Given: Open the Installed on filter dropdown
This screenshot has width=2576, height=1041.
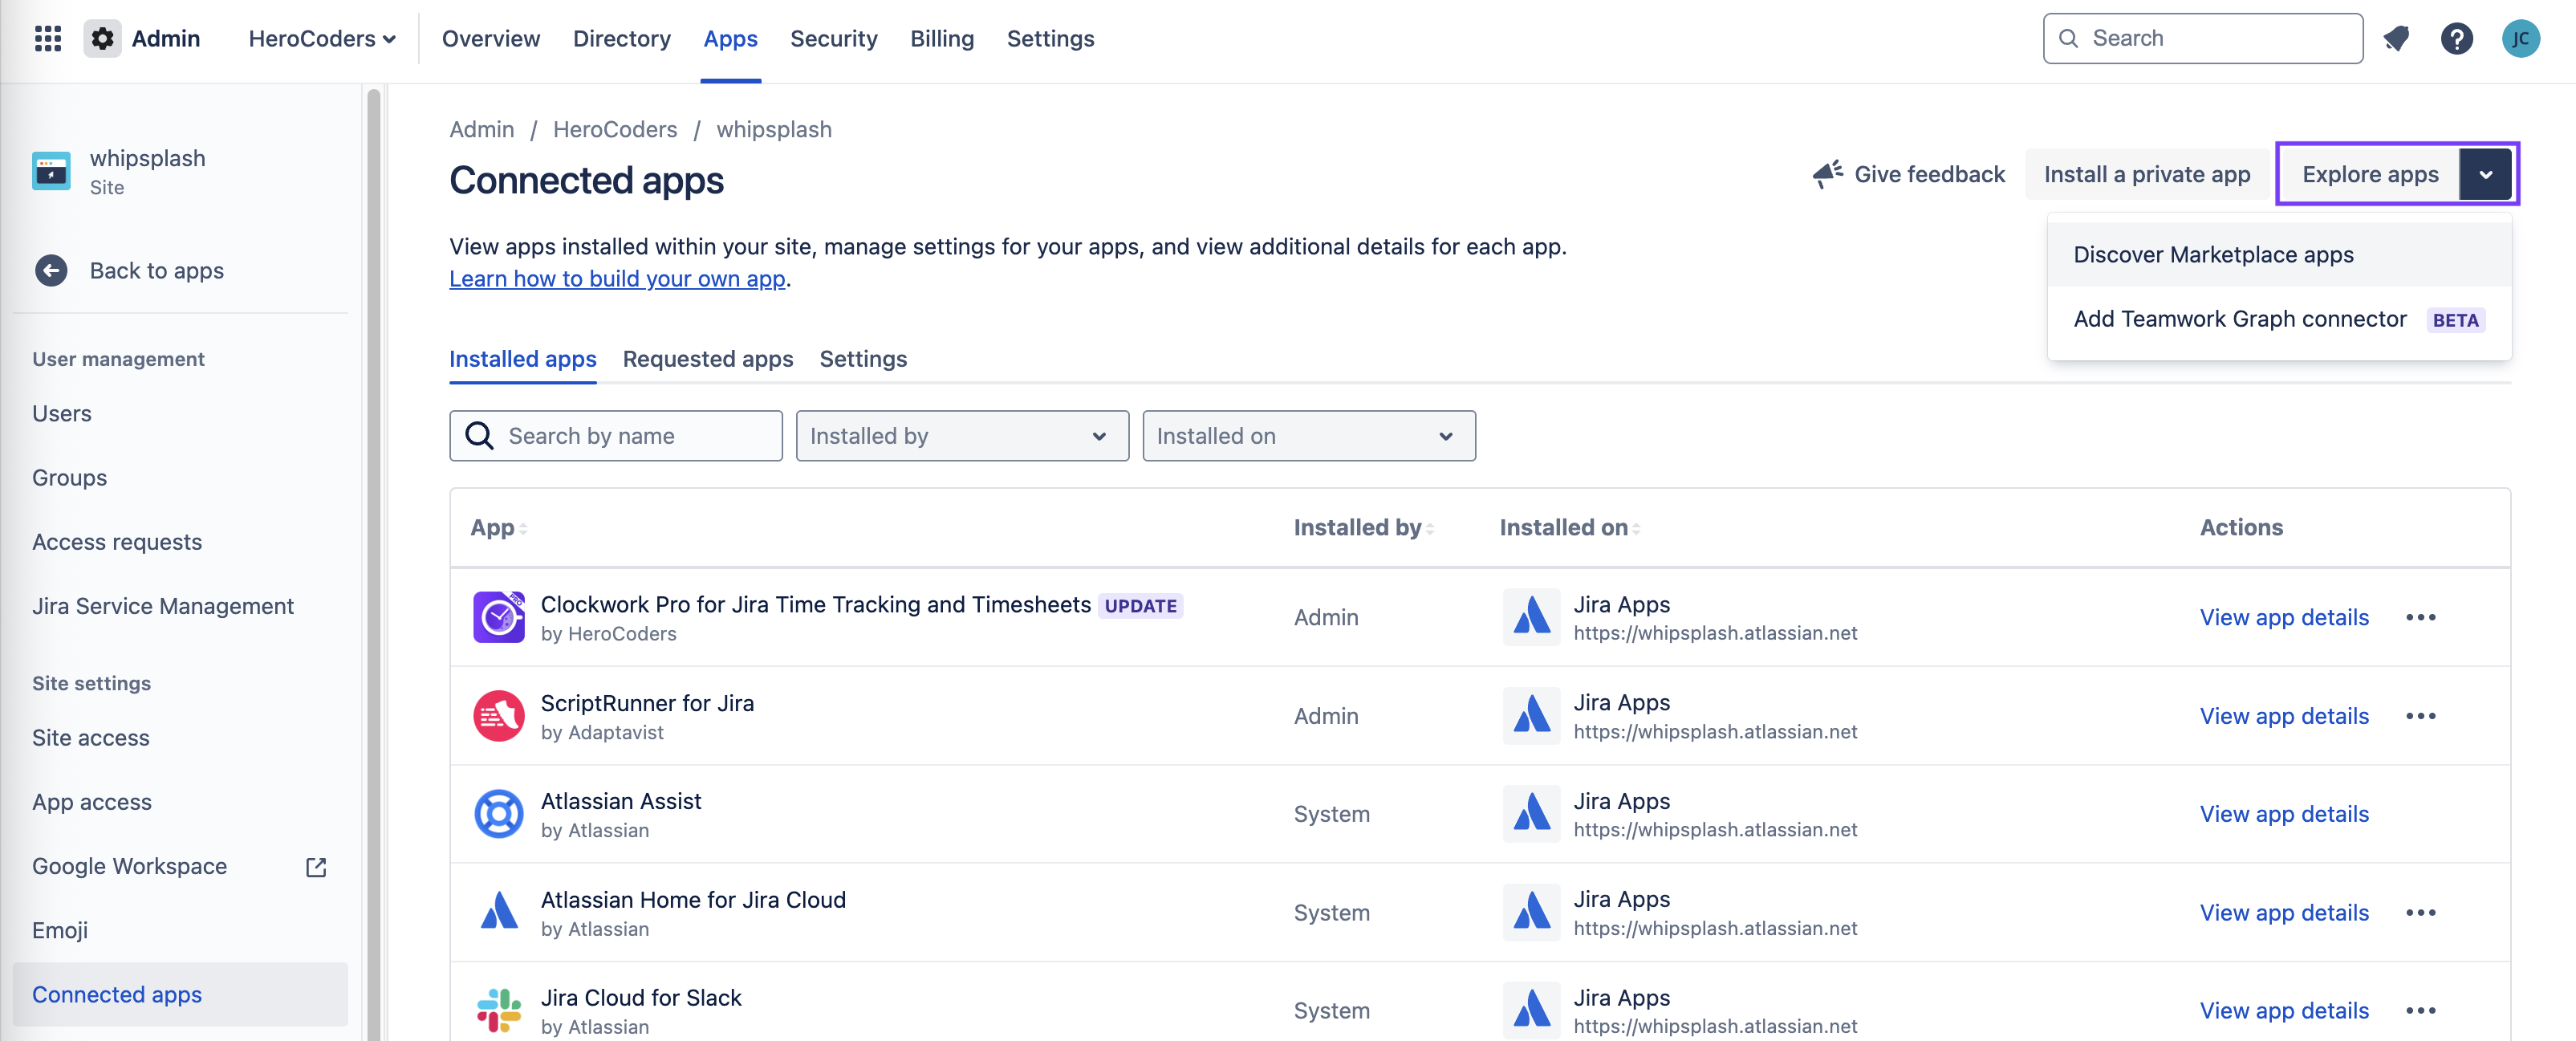Looking at the screenshot, I should (1308, 436).
